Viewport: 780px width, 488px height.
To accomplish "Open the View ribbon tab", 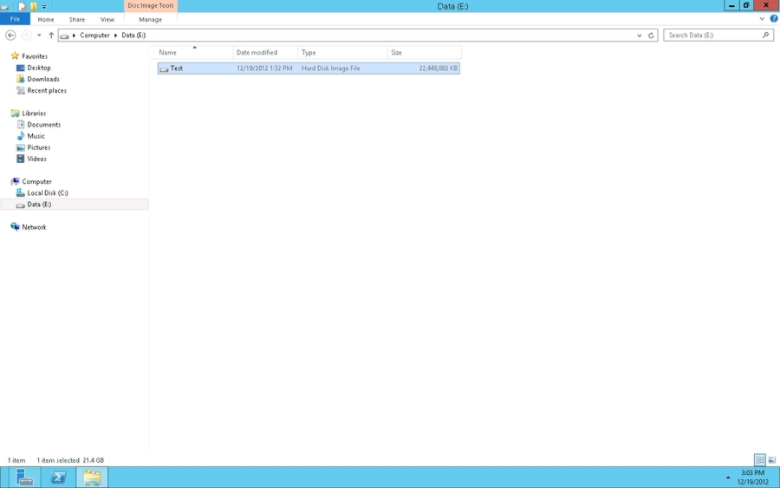I will 107,19.
